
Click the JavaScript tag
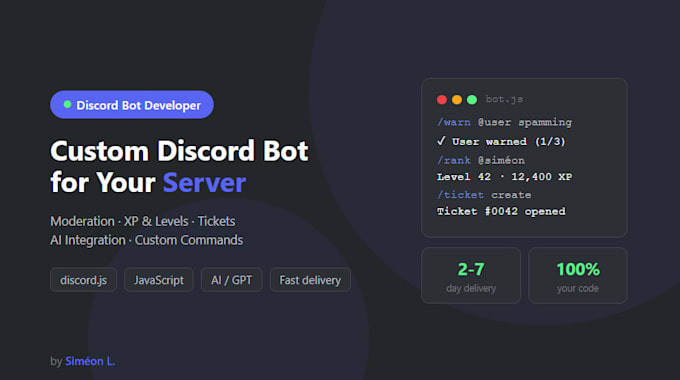[x=159, y=280]
